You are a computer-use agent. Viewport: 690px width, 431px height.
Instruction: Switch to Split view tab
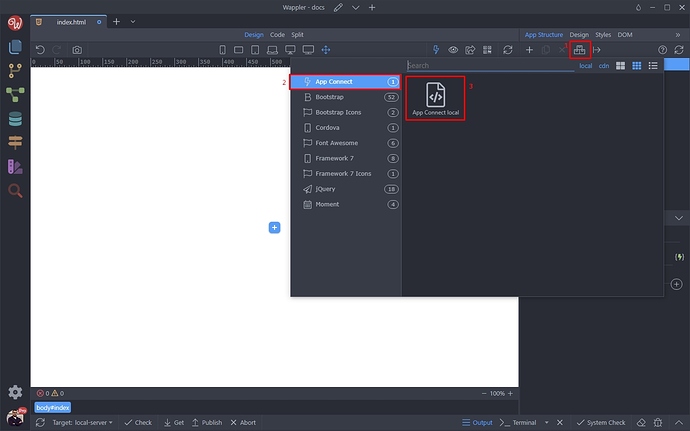pyautogui.click(x=297, y=35)
